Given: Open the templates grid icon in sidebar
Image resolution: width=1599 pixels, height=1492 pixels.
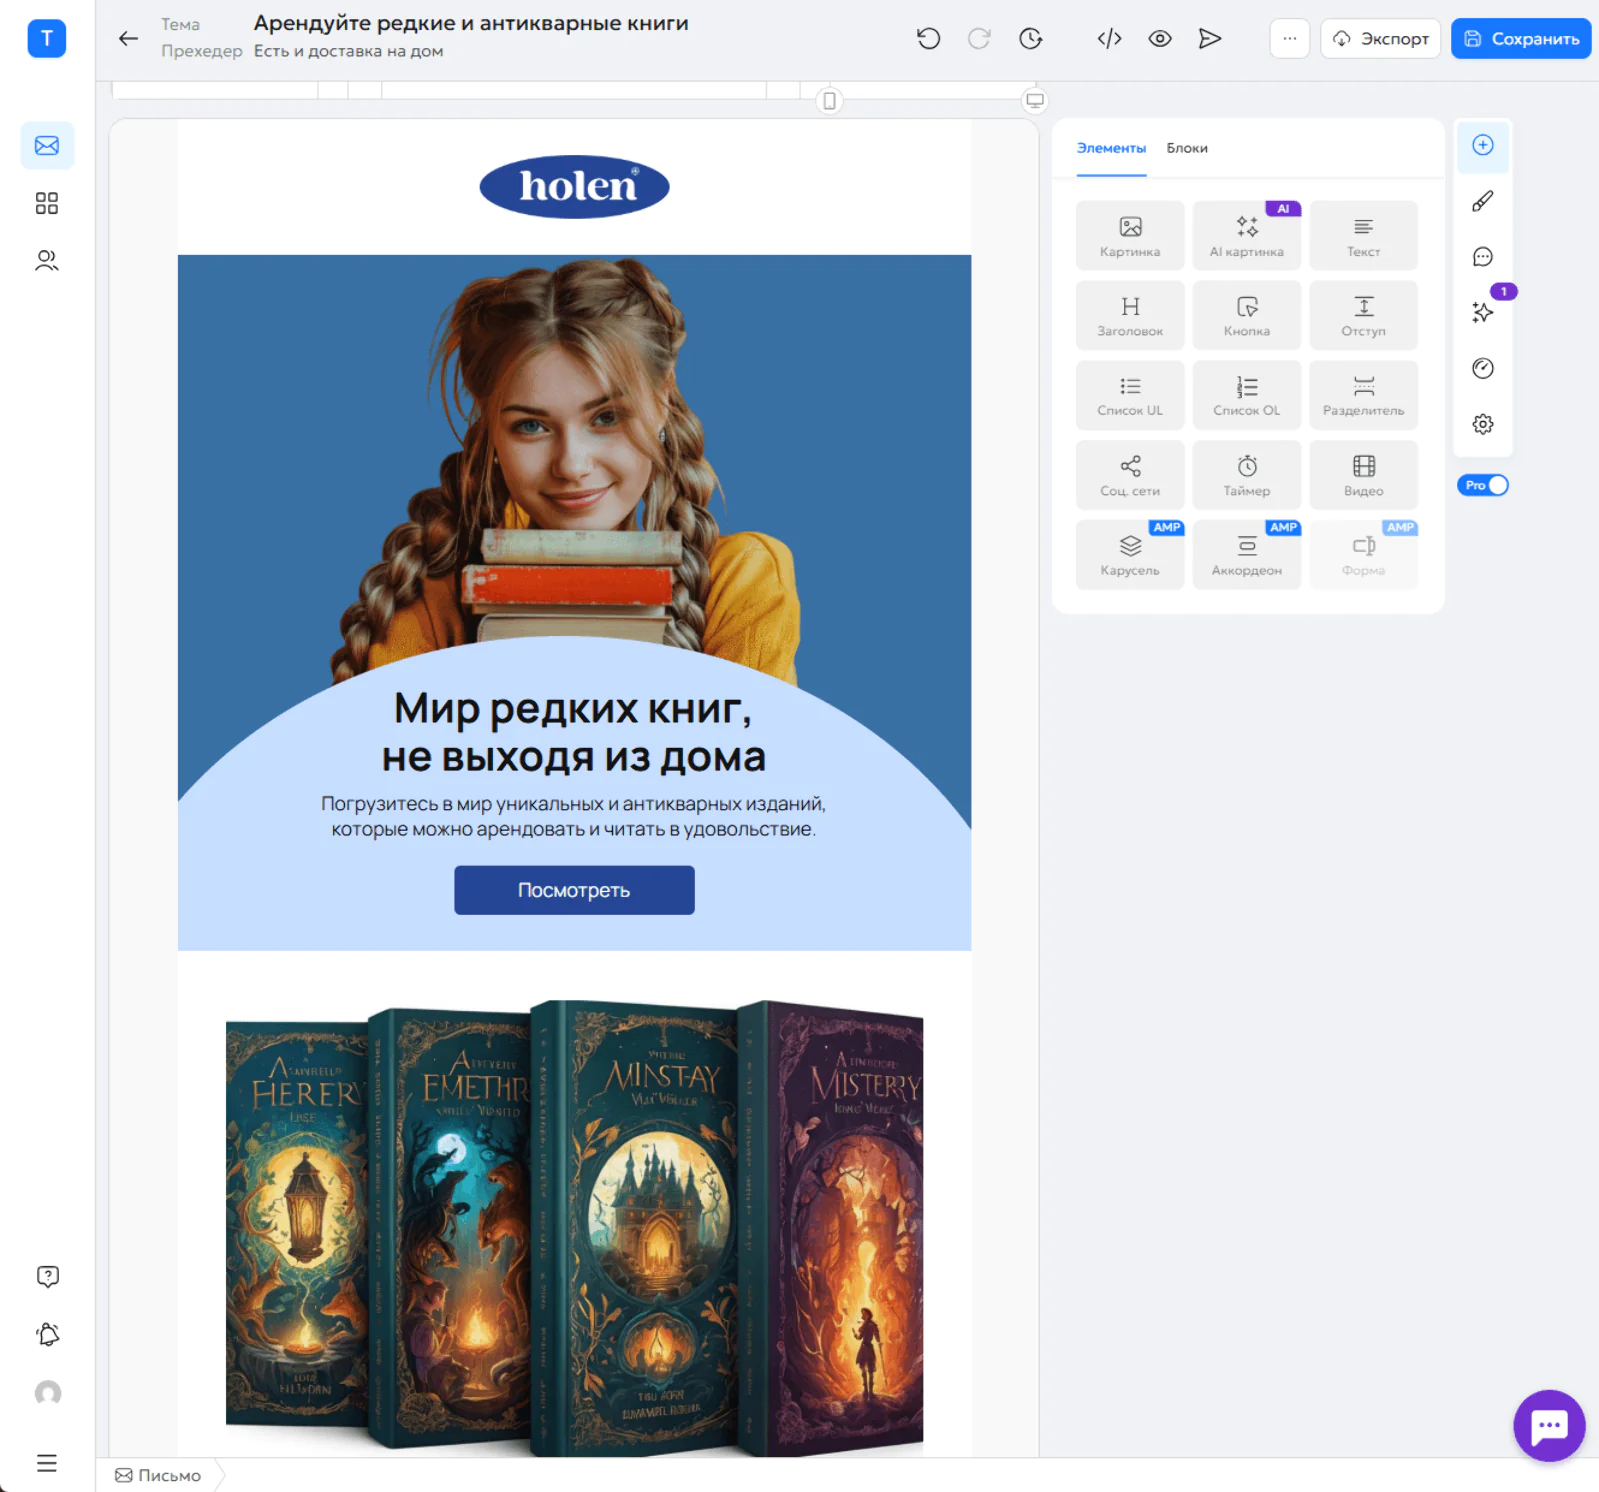Looking at the screenshot, I should (47, 204).
